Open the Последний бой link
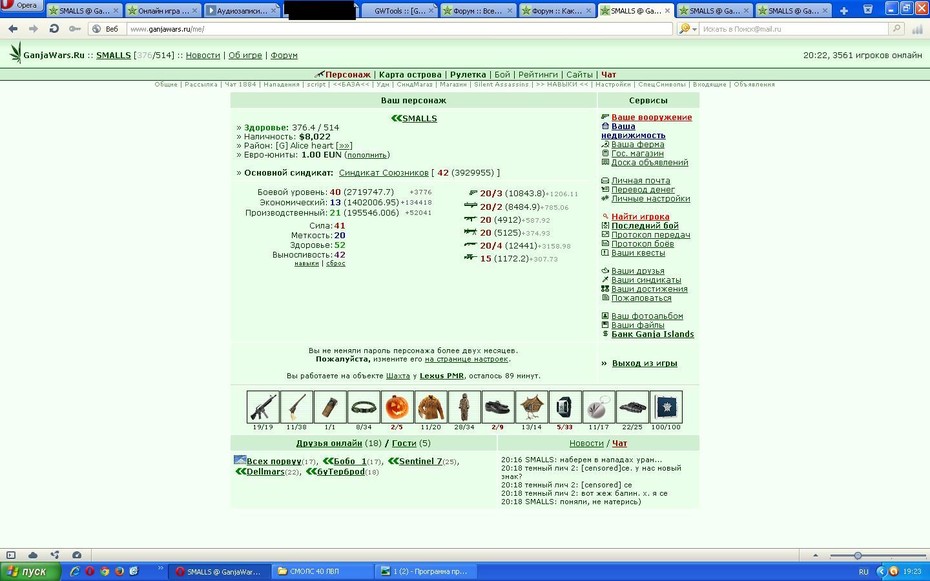This screenshot has width=930, height=581. 645,226
